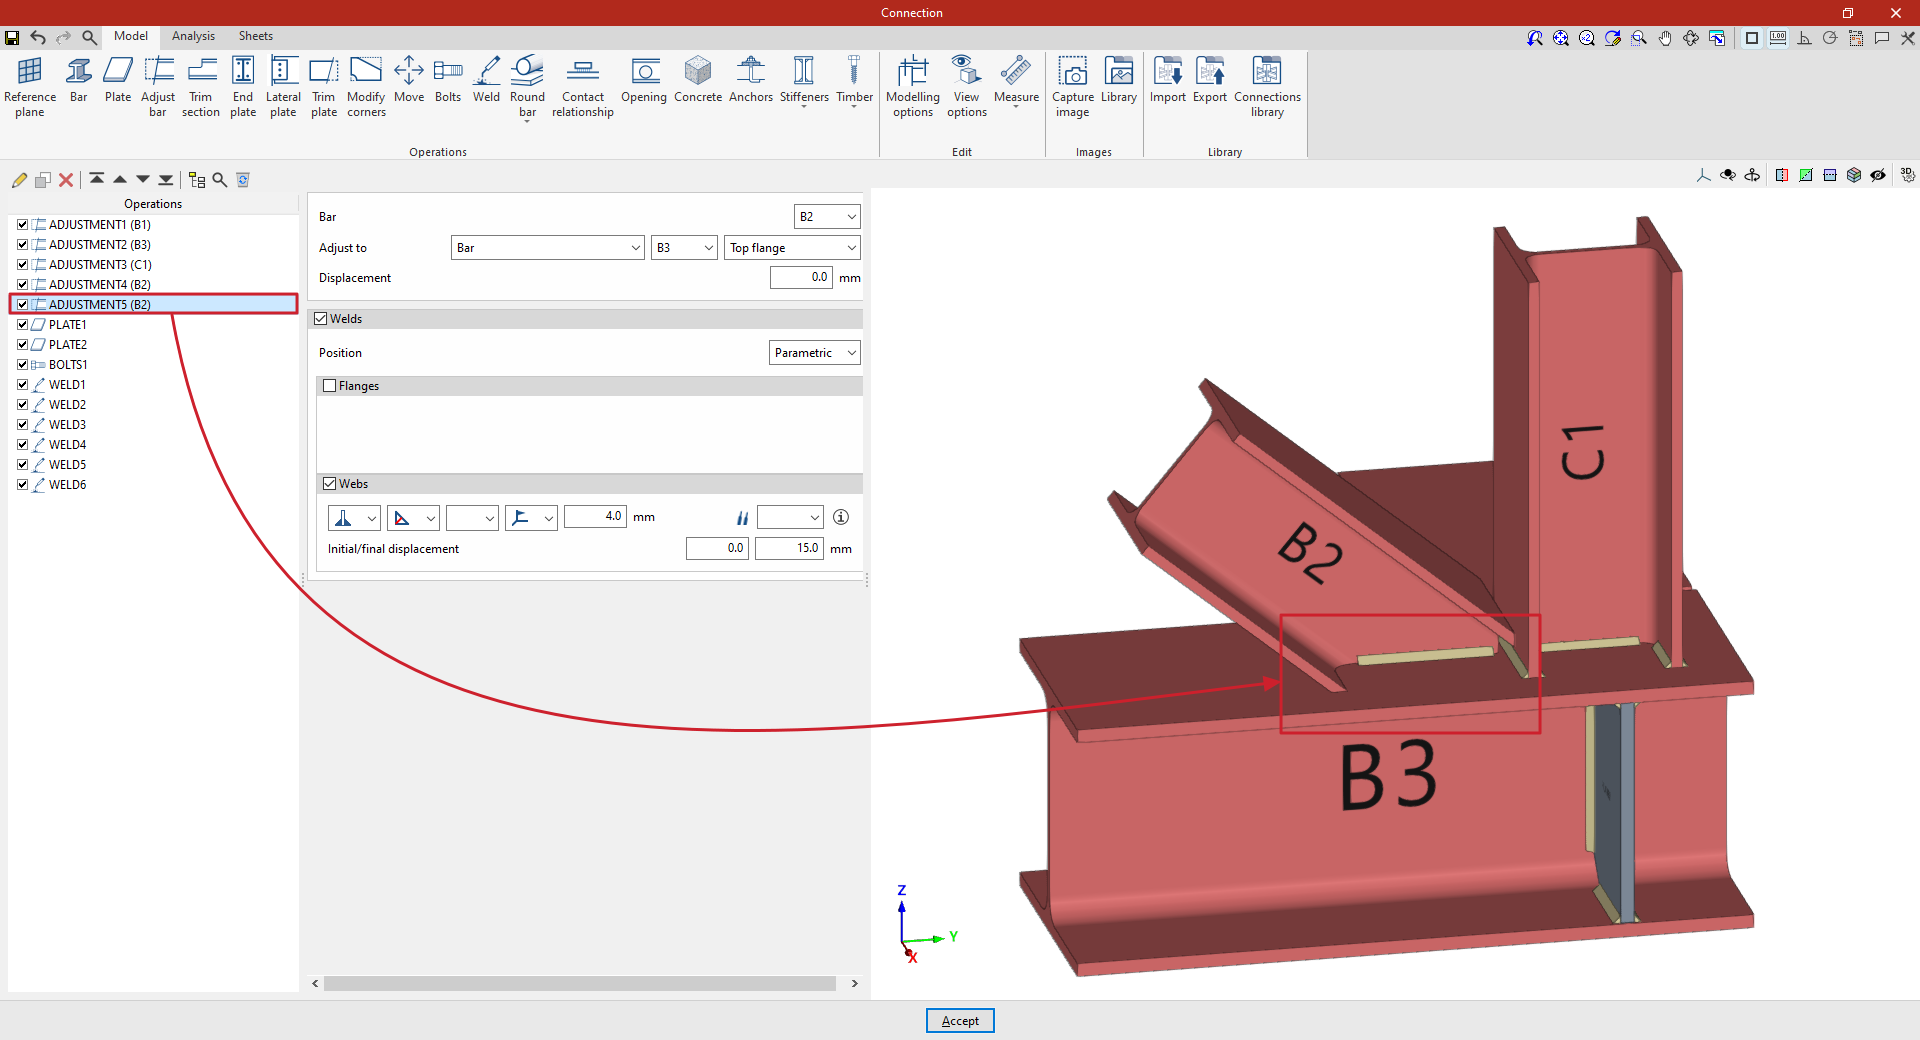Open the Measure tool
The image size is (1920, 1040).
(x=1016, y=80)
